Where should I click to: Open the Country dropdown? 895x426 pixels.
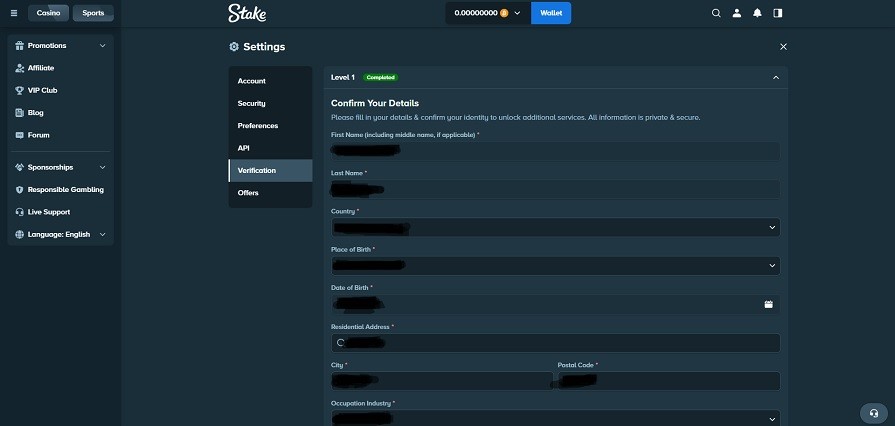[x=555, y=227]
